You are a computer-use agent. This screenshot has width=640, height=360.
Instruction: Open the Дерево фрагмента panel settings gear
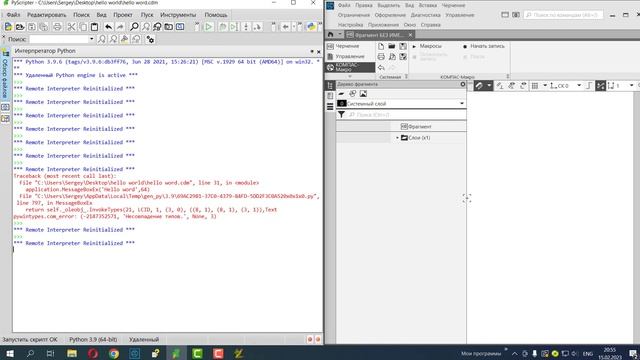tap(462, 84)
